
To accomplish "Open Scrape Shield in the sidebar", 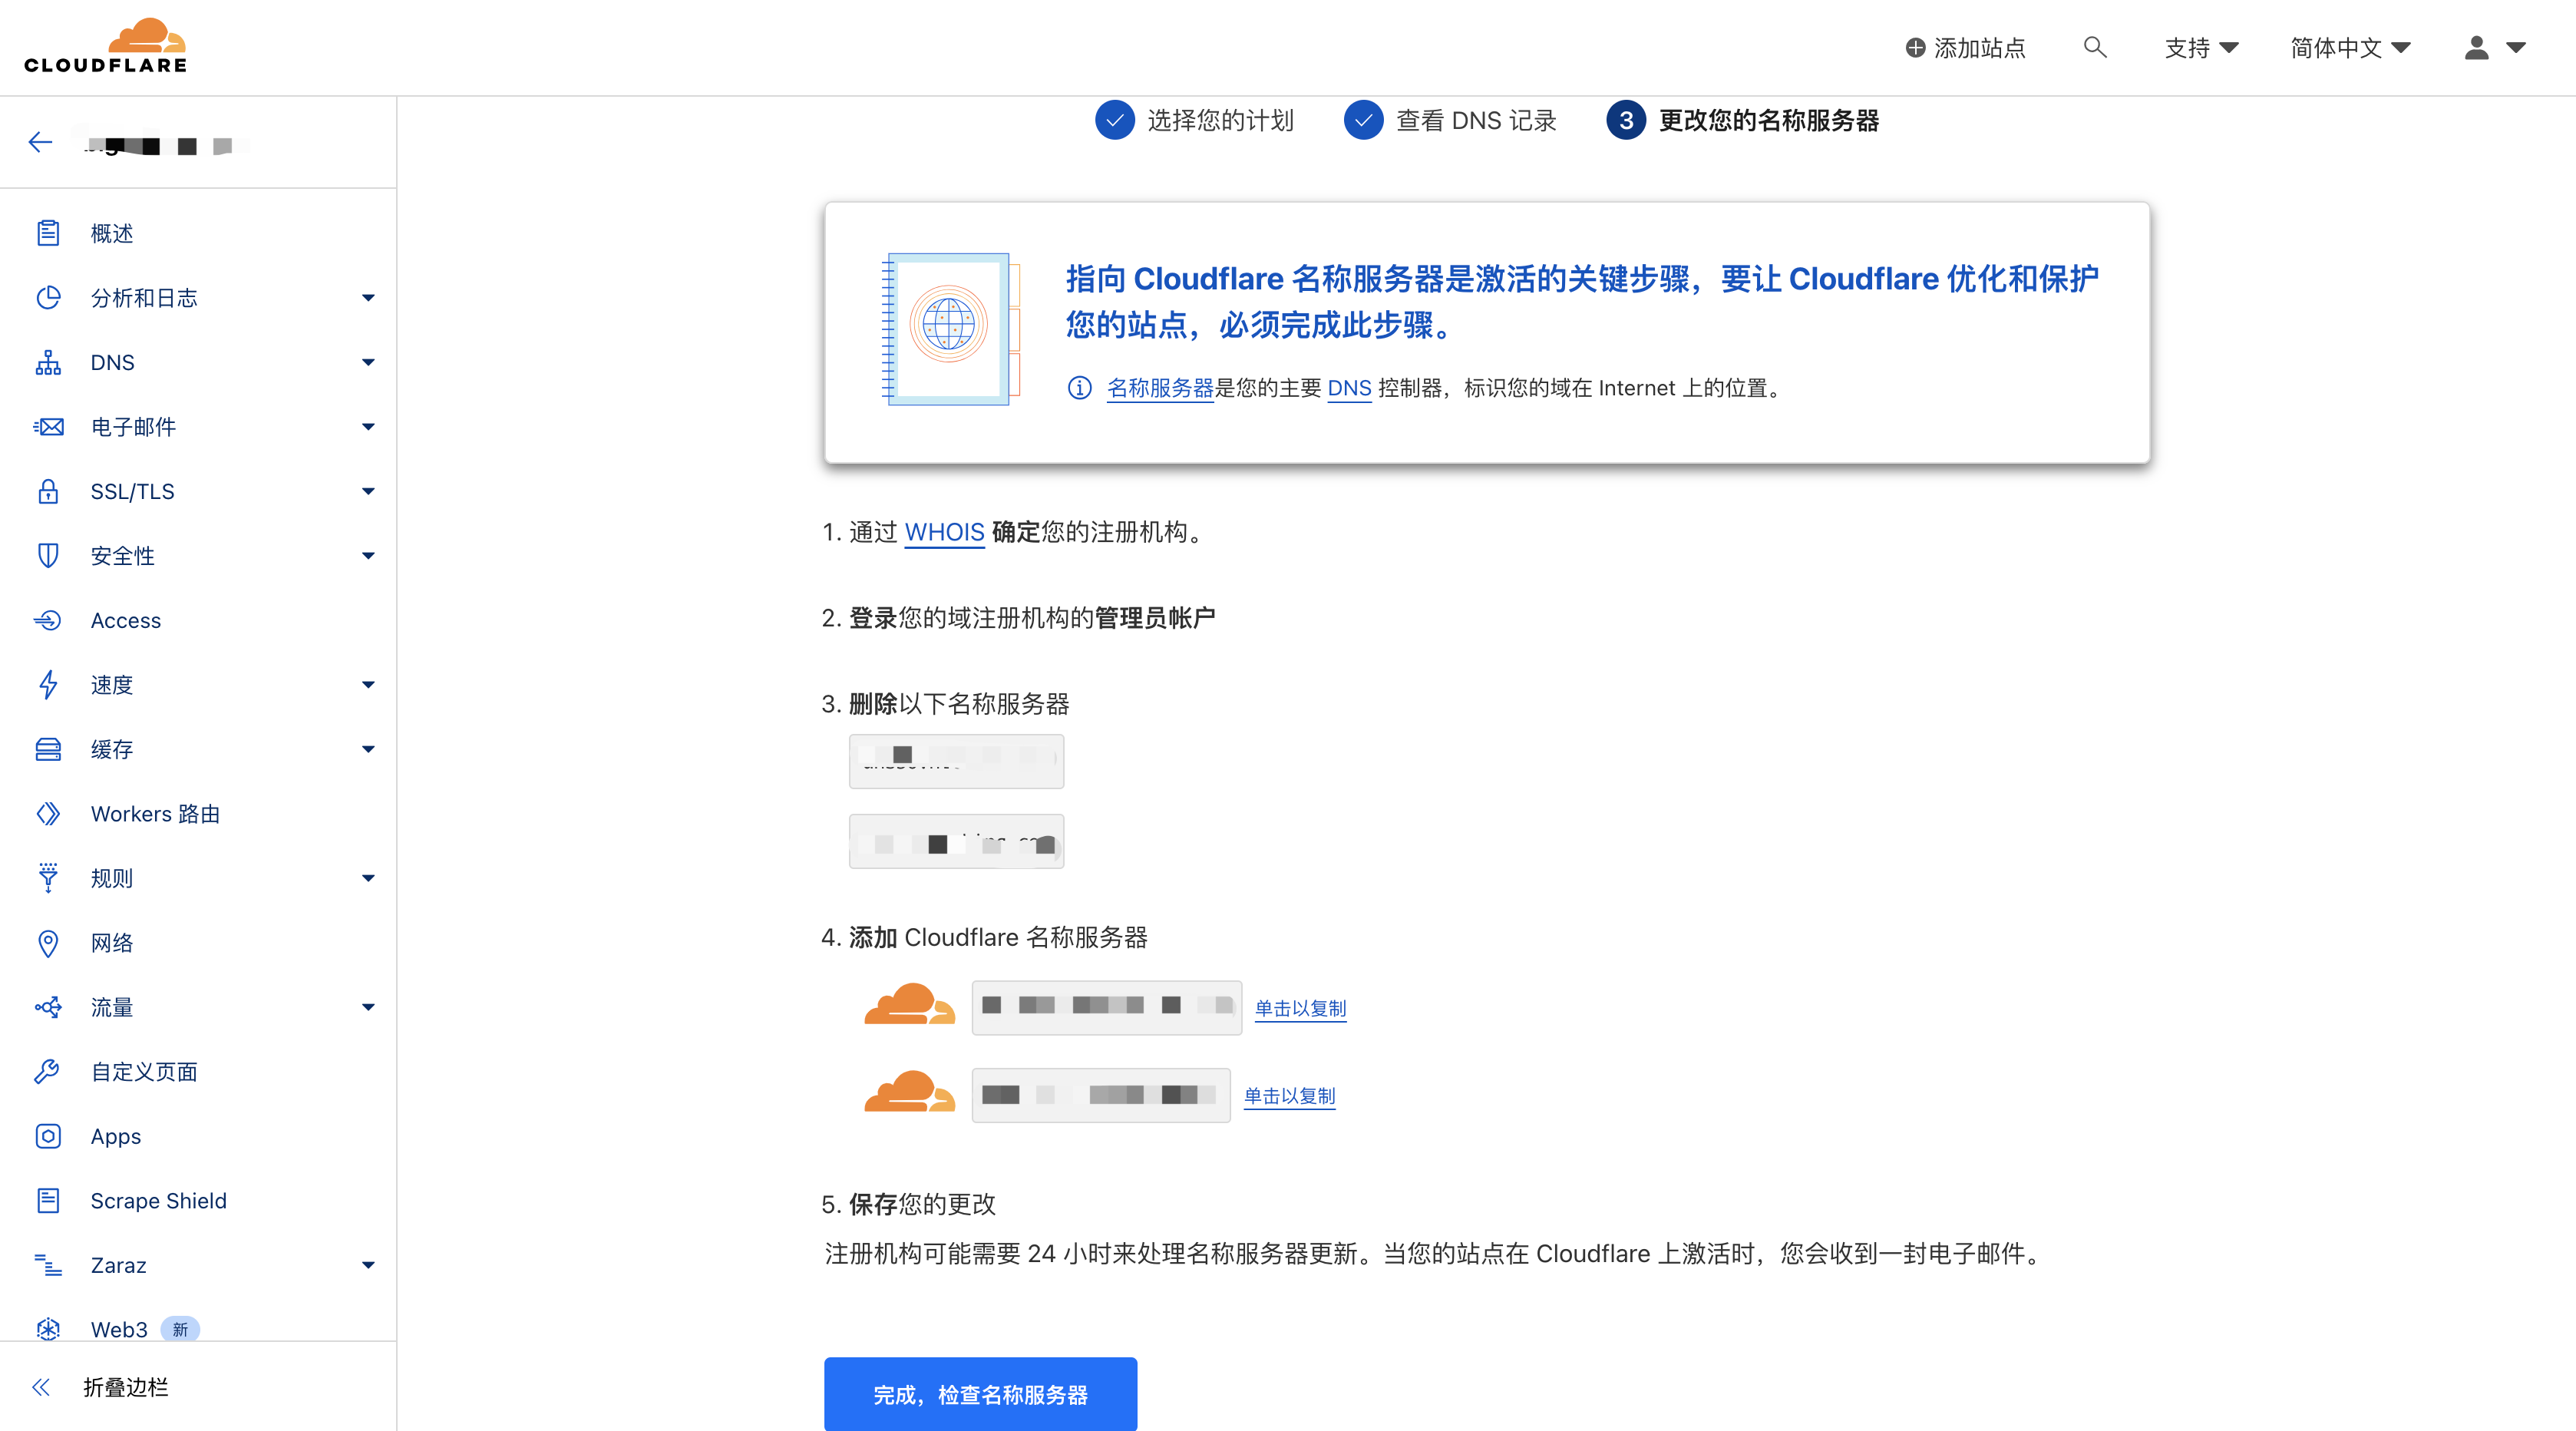I will pos(158,1201).
